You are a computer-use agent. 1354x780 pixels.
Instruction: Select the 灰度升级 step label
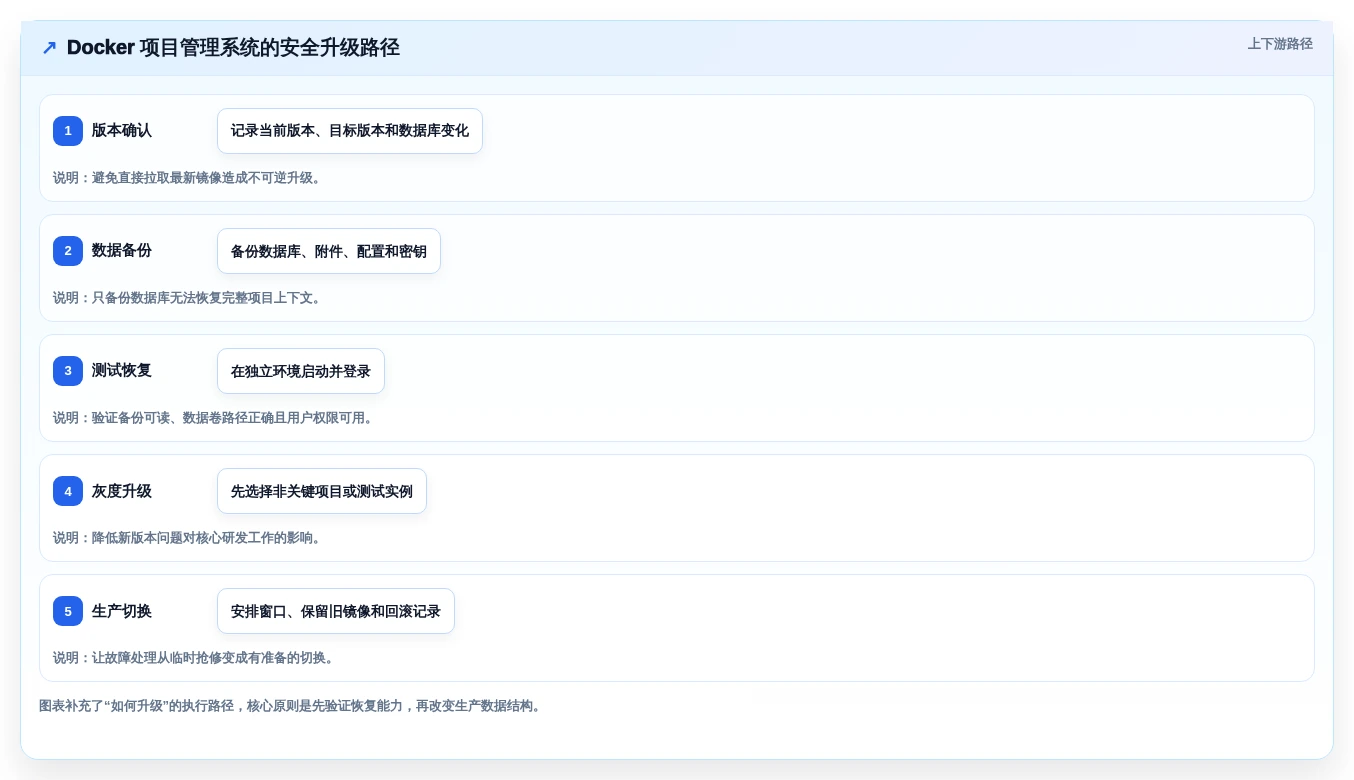click(122, 491)
